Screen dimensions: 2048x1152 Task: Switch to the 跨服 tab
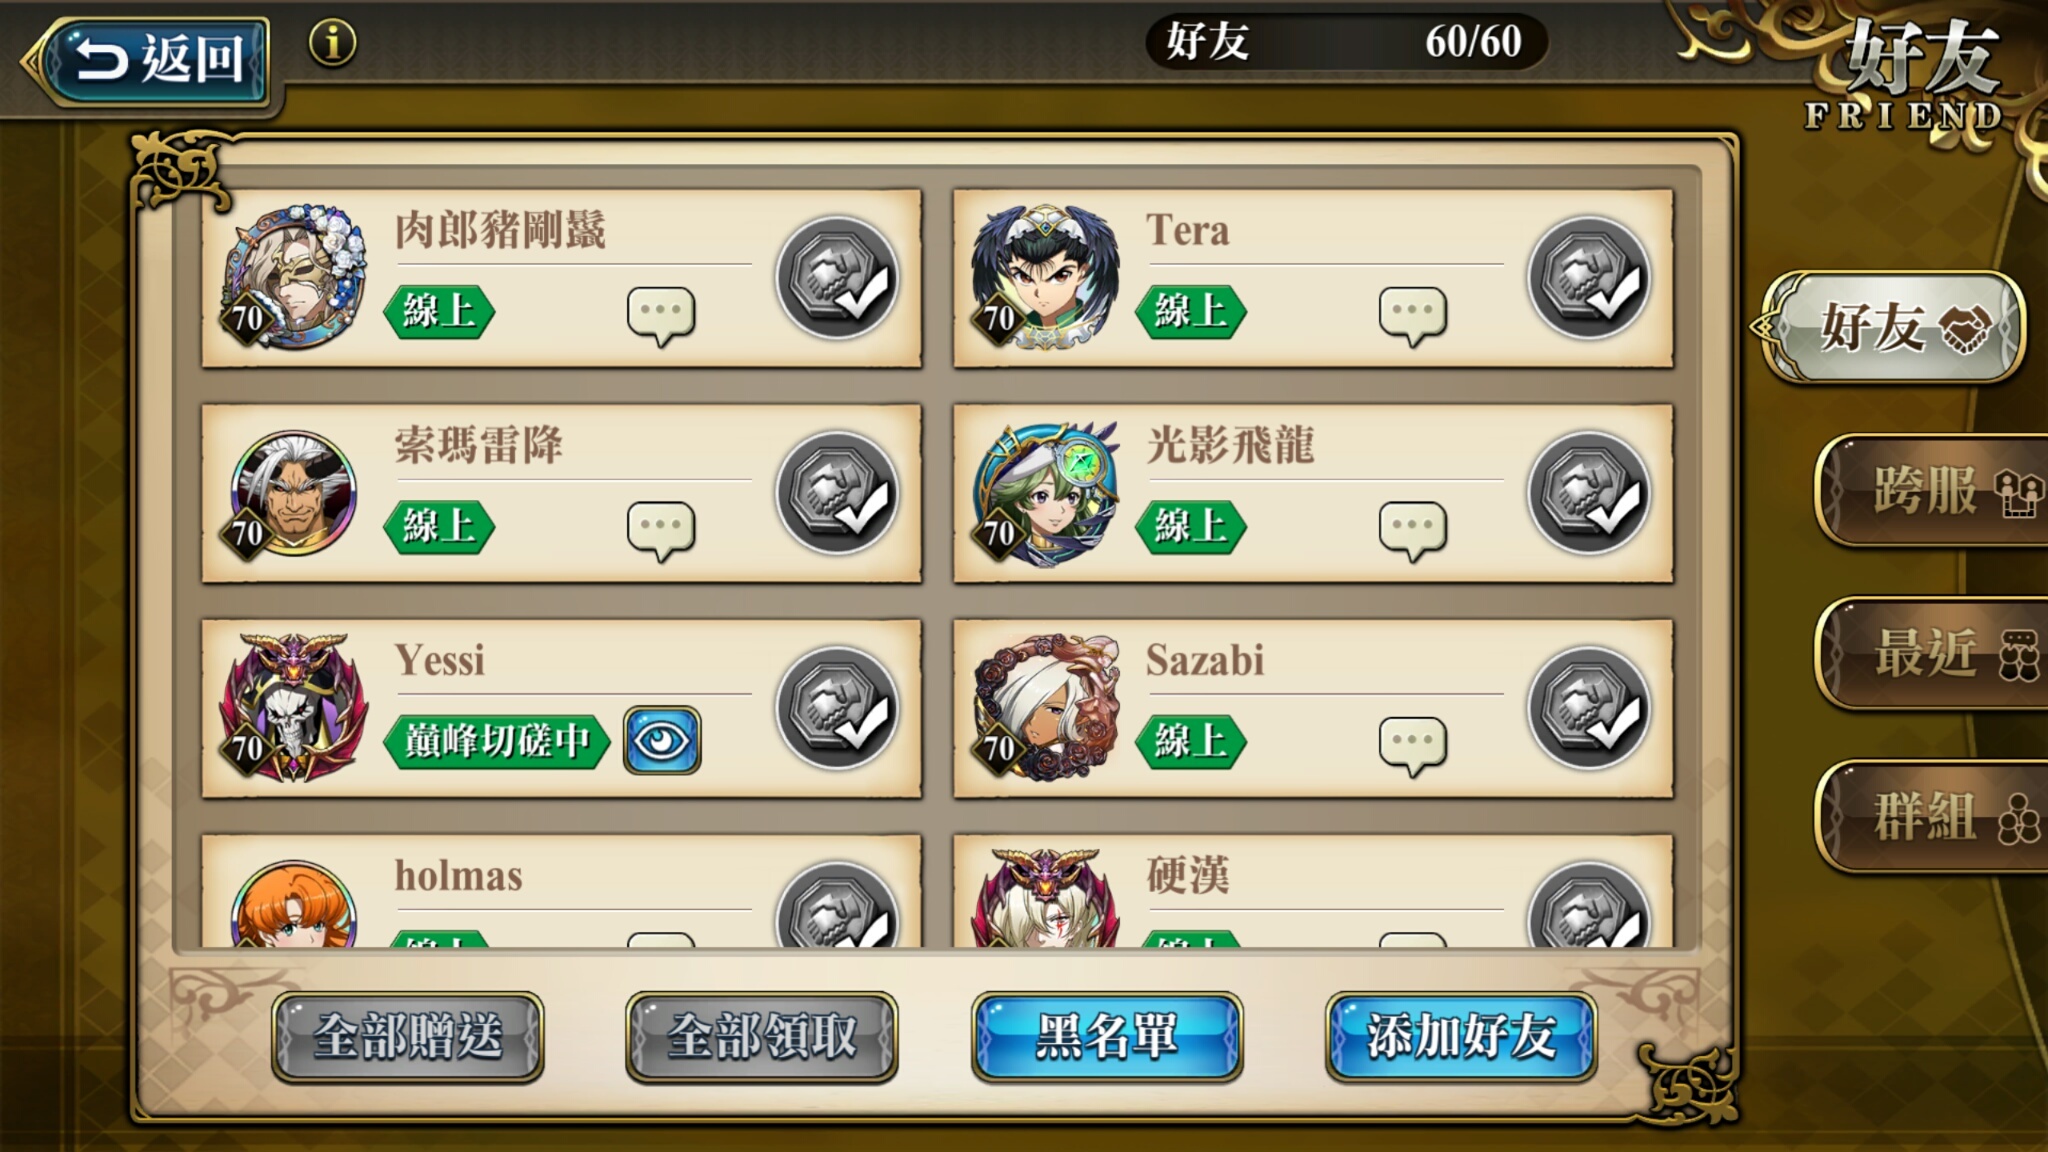[x=1931, y=490]
